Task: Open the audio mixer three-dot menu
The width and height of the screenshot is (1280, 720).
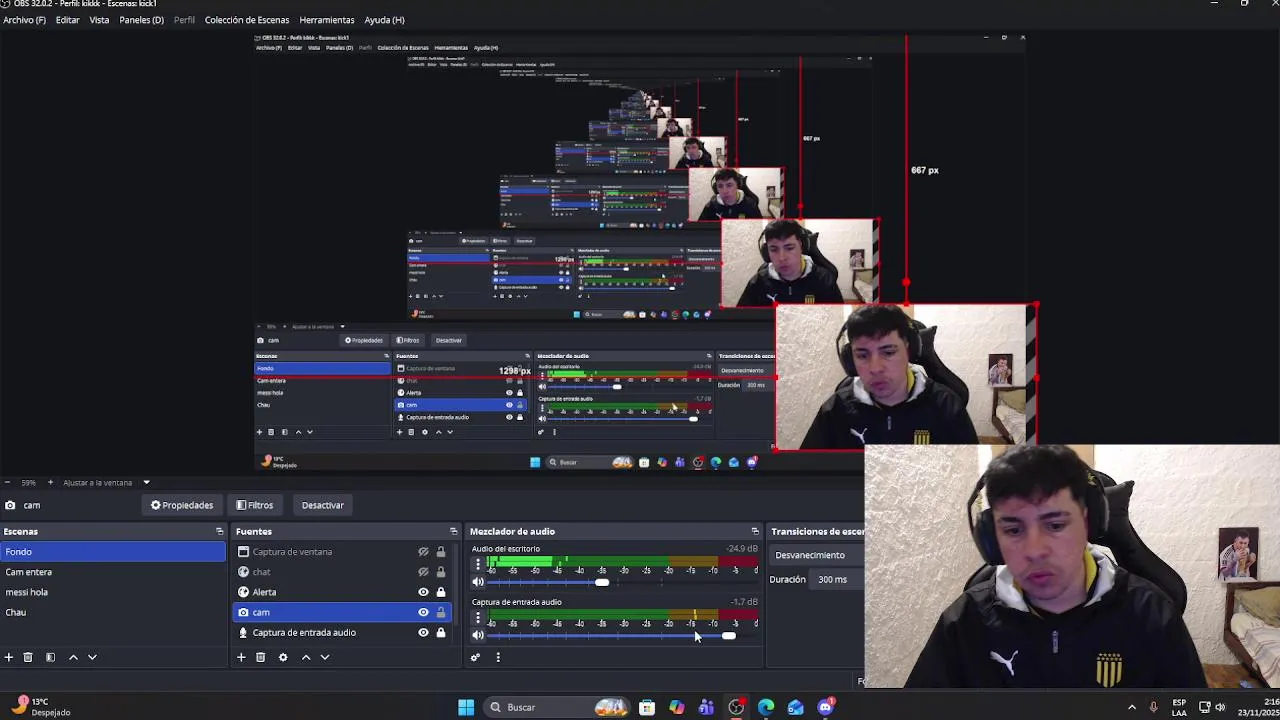Action: coord(498,657)
